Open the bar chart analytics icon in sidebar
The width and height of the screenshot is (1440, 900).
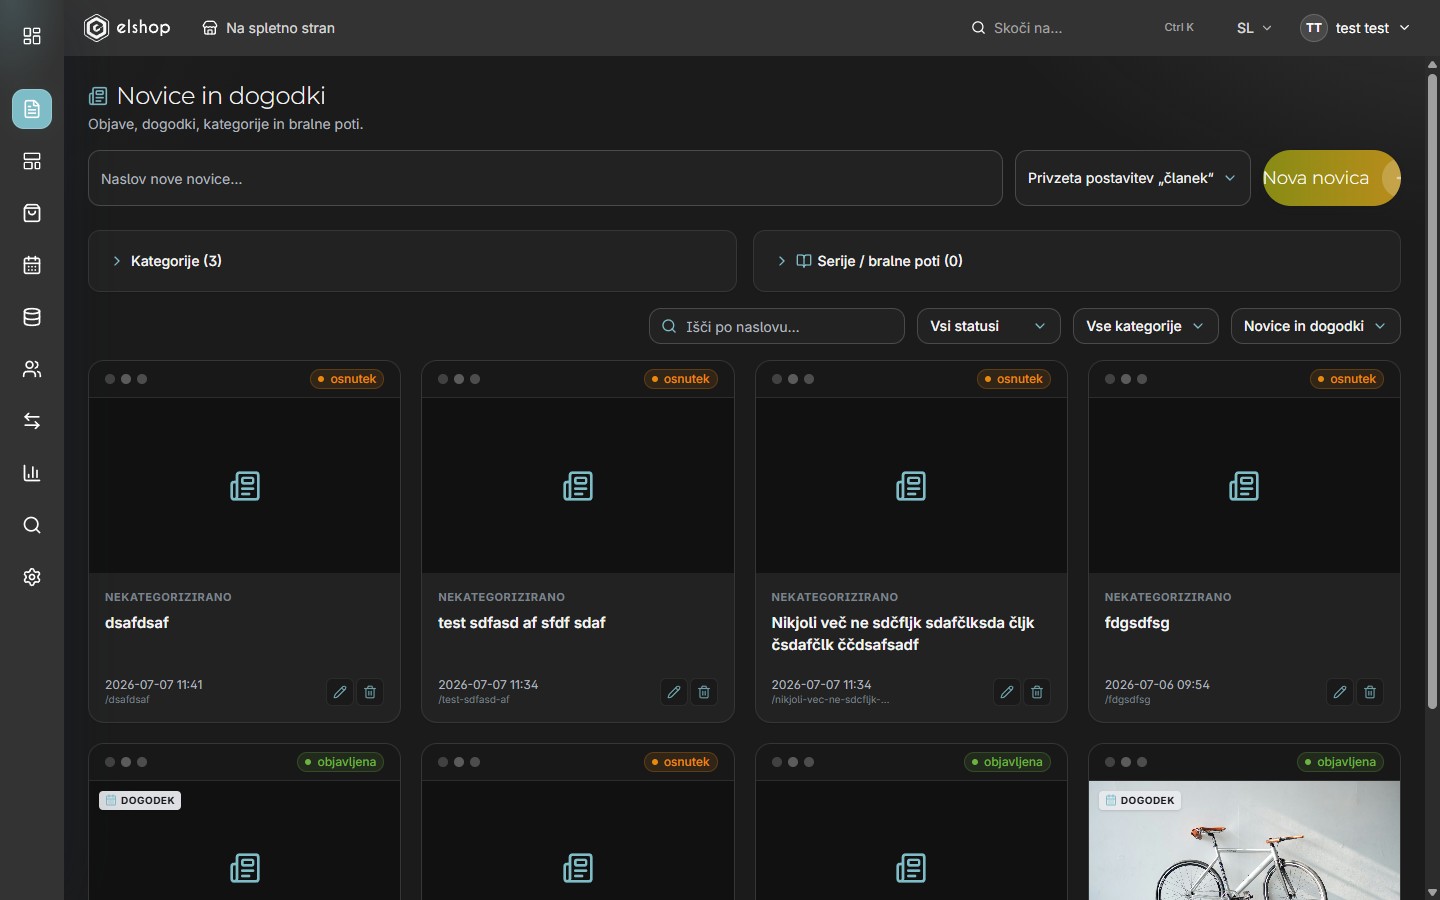pos(32,473)
